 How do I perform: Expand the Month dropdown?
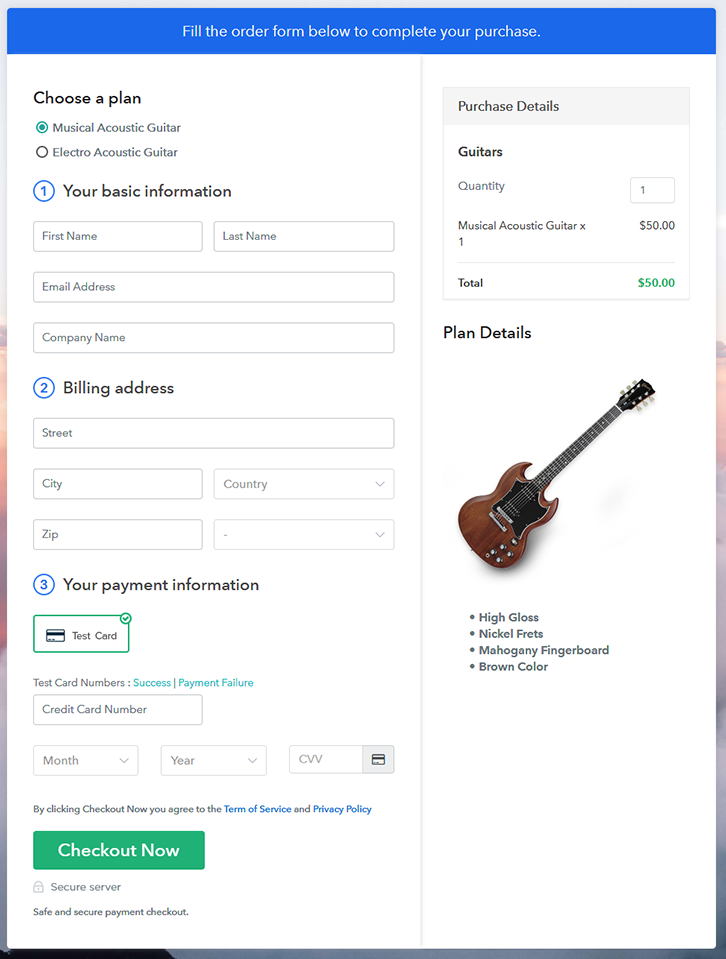86,760
